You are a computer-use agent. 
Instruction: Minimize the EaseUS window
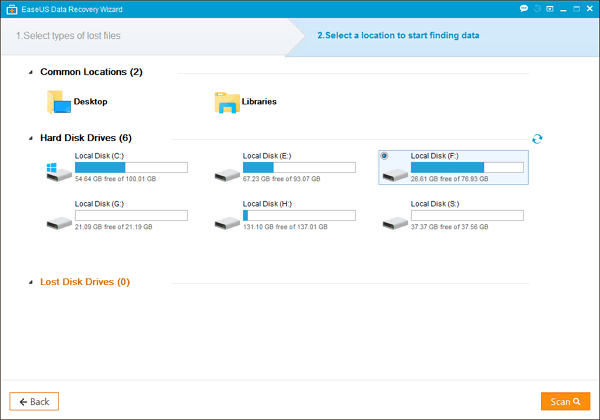tap(563, 9)
